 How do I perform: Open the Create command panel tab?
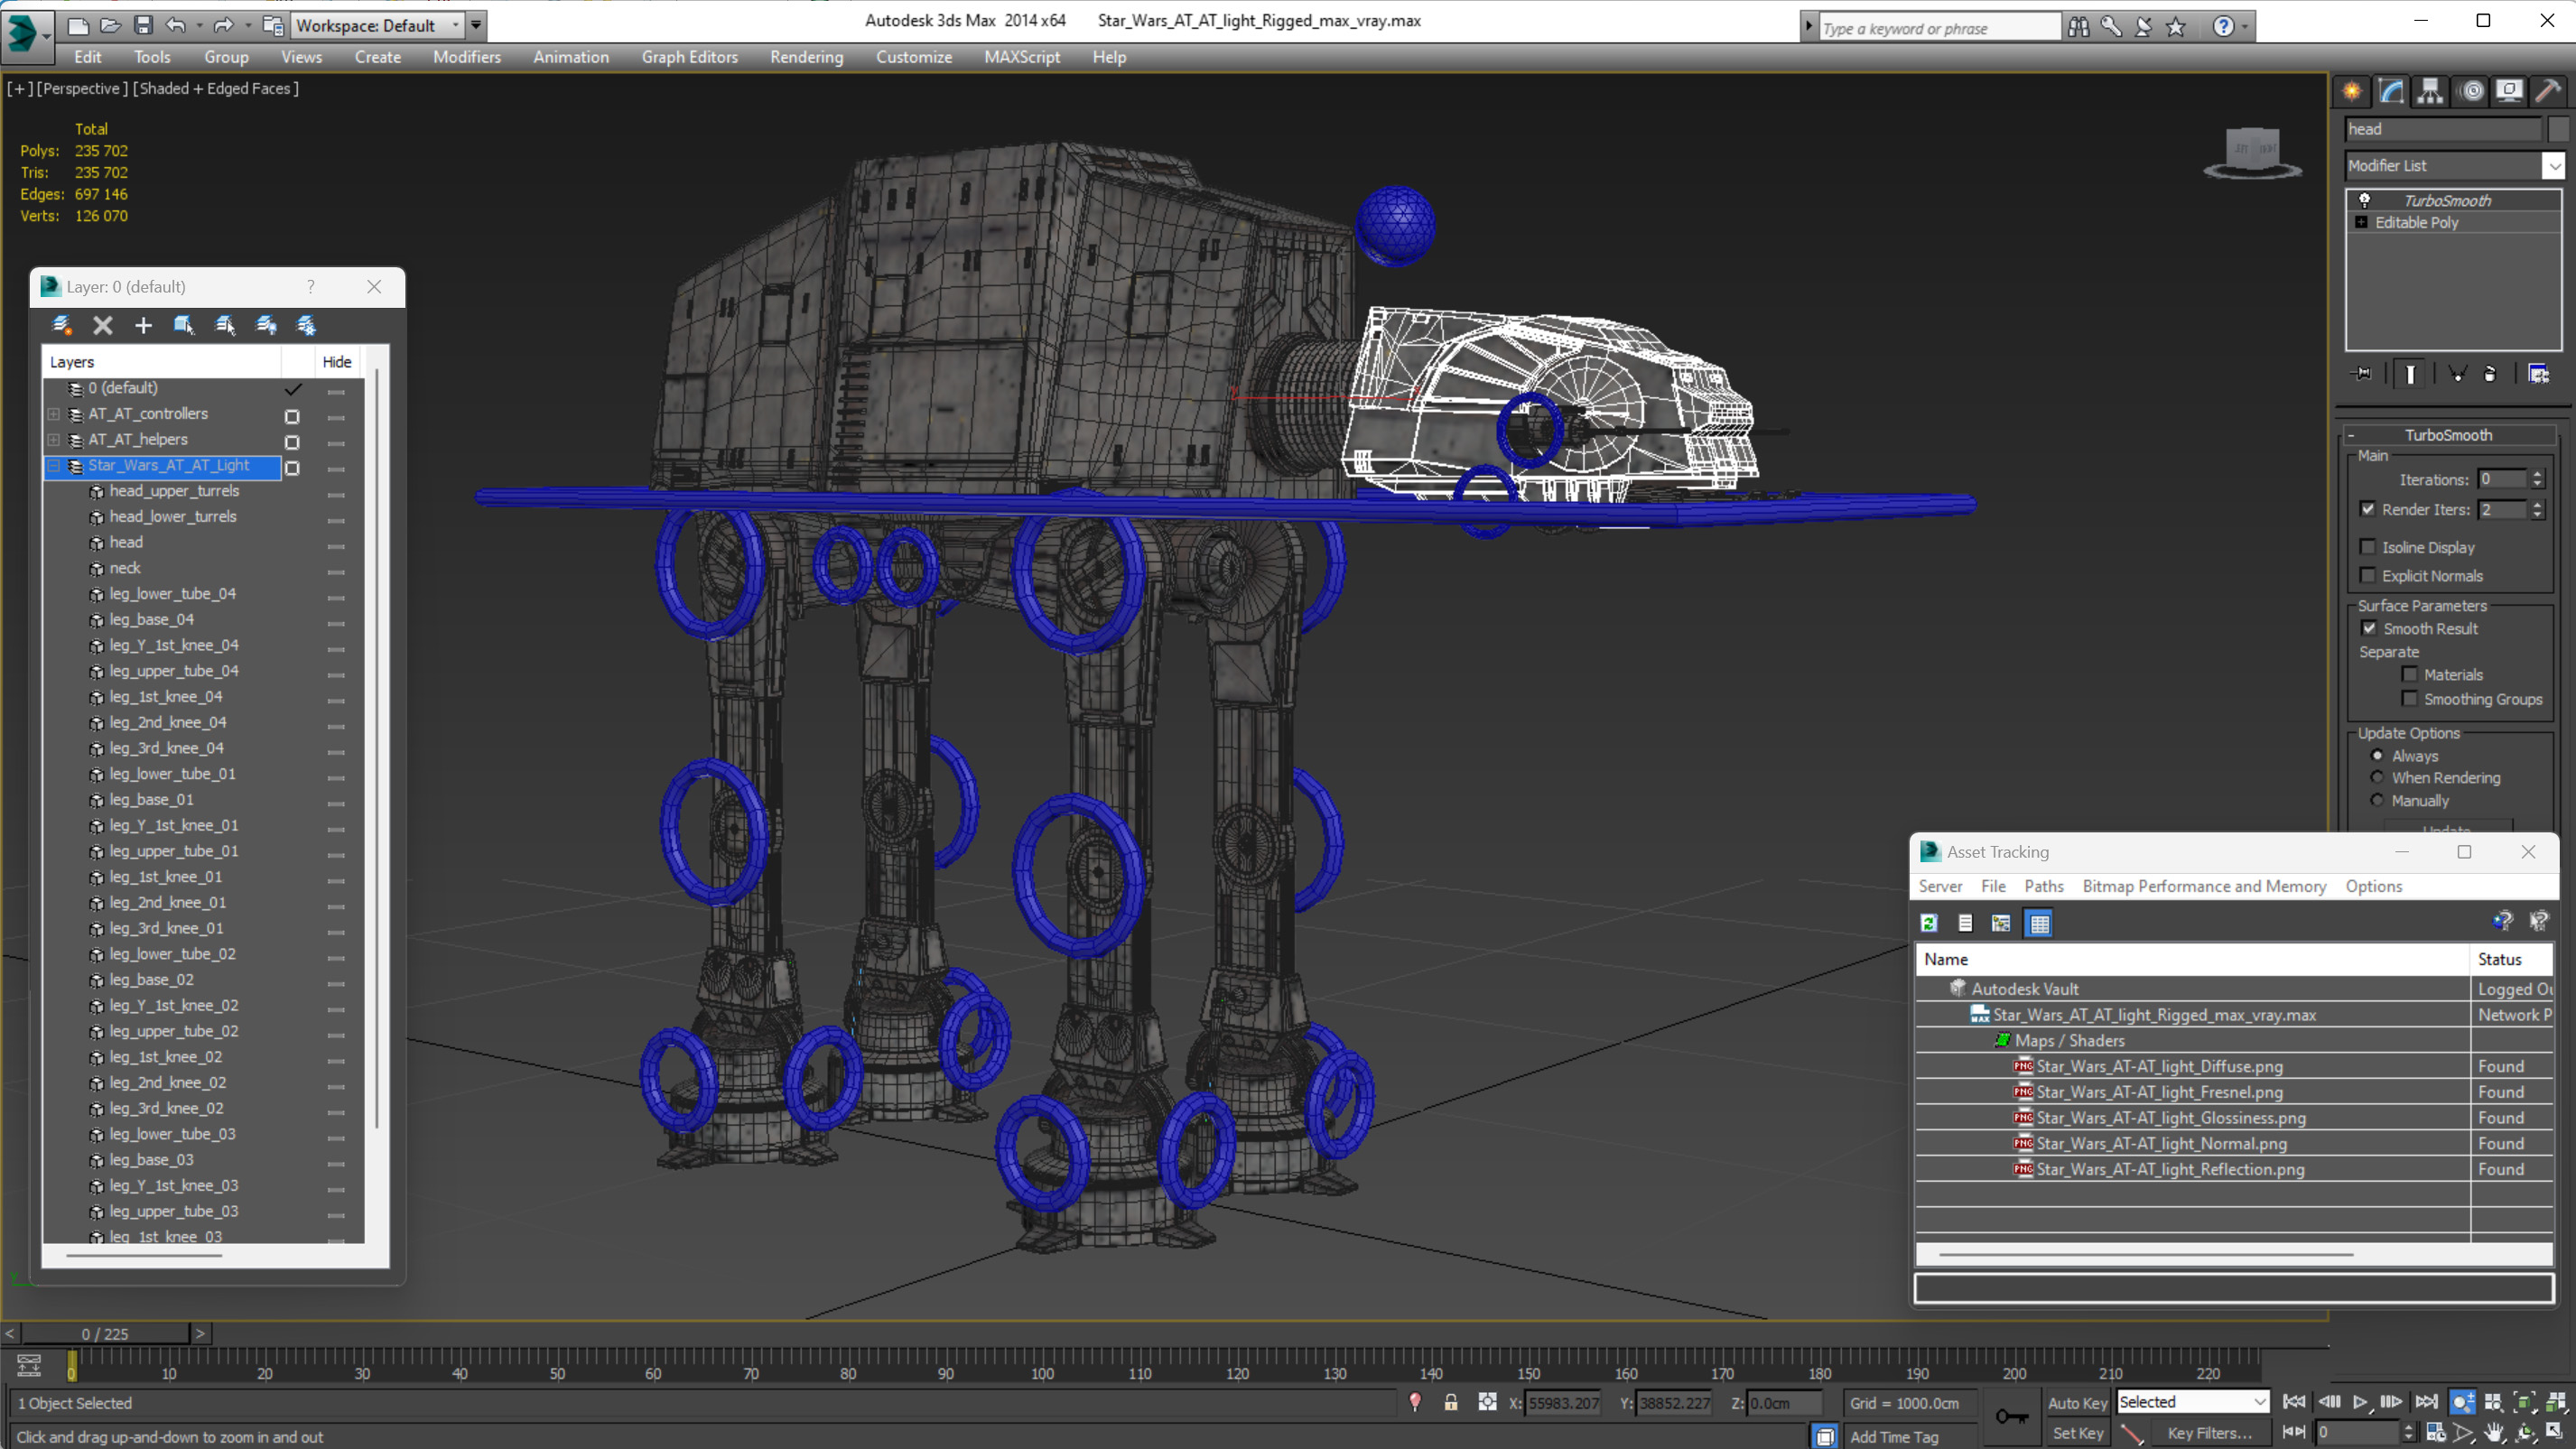click(2352, 92)
